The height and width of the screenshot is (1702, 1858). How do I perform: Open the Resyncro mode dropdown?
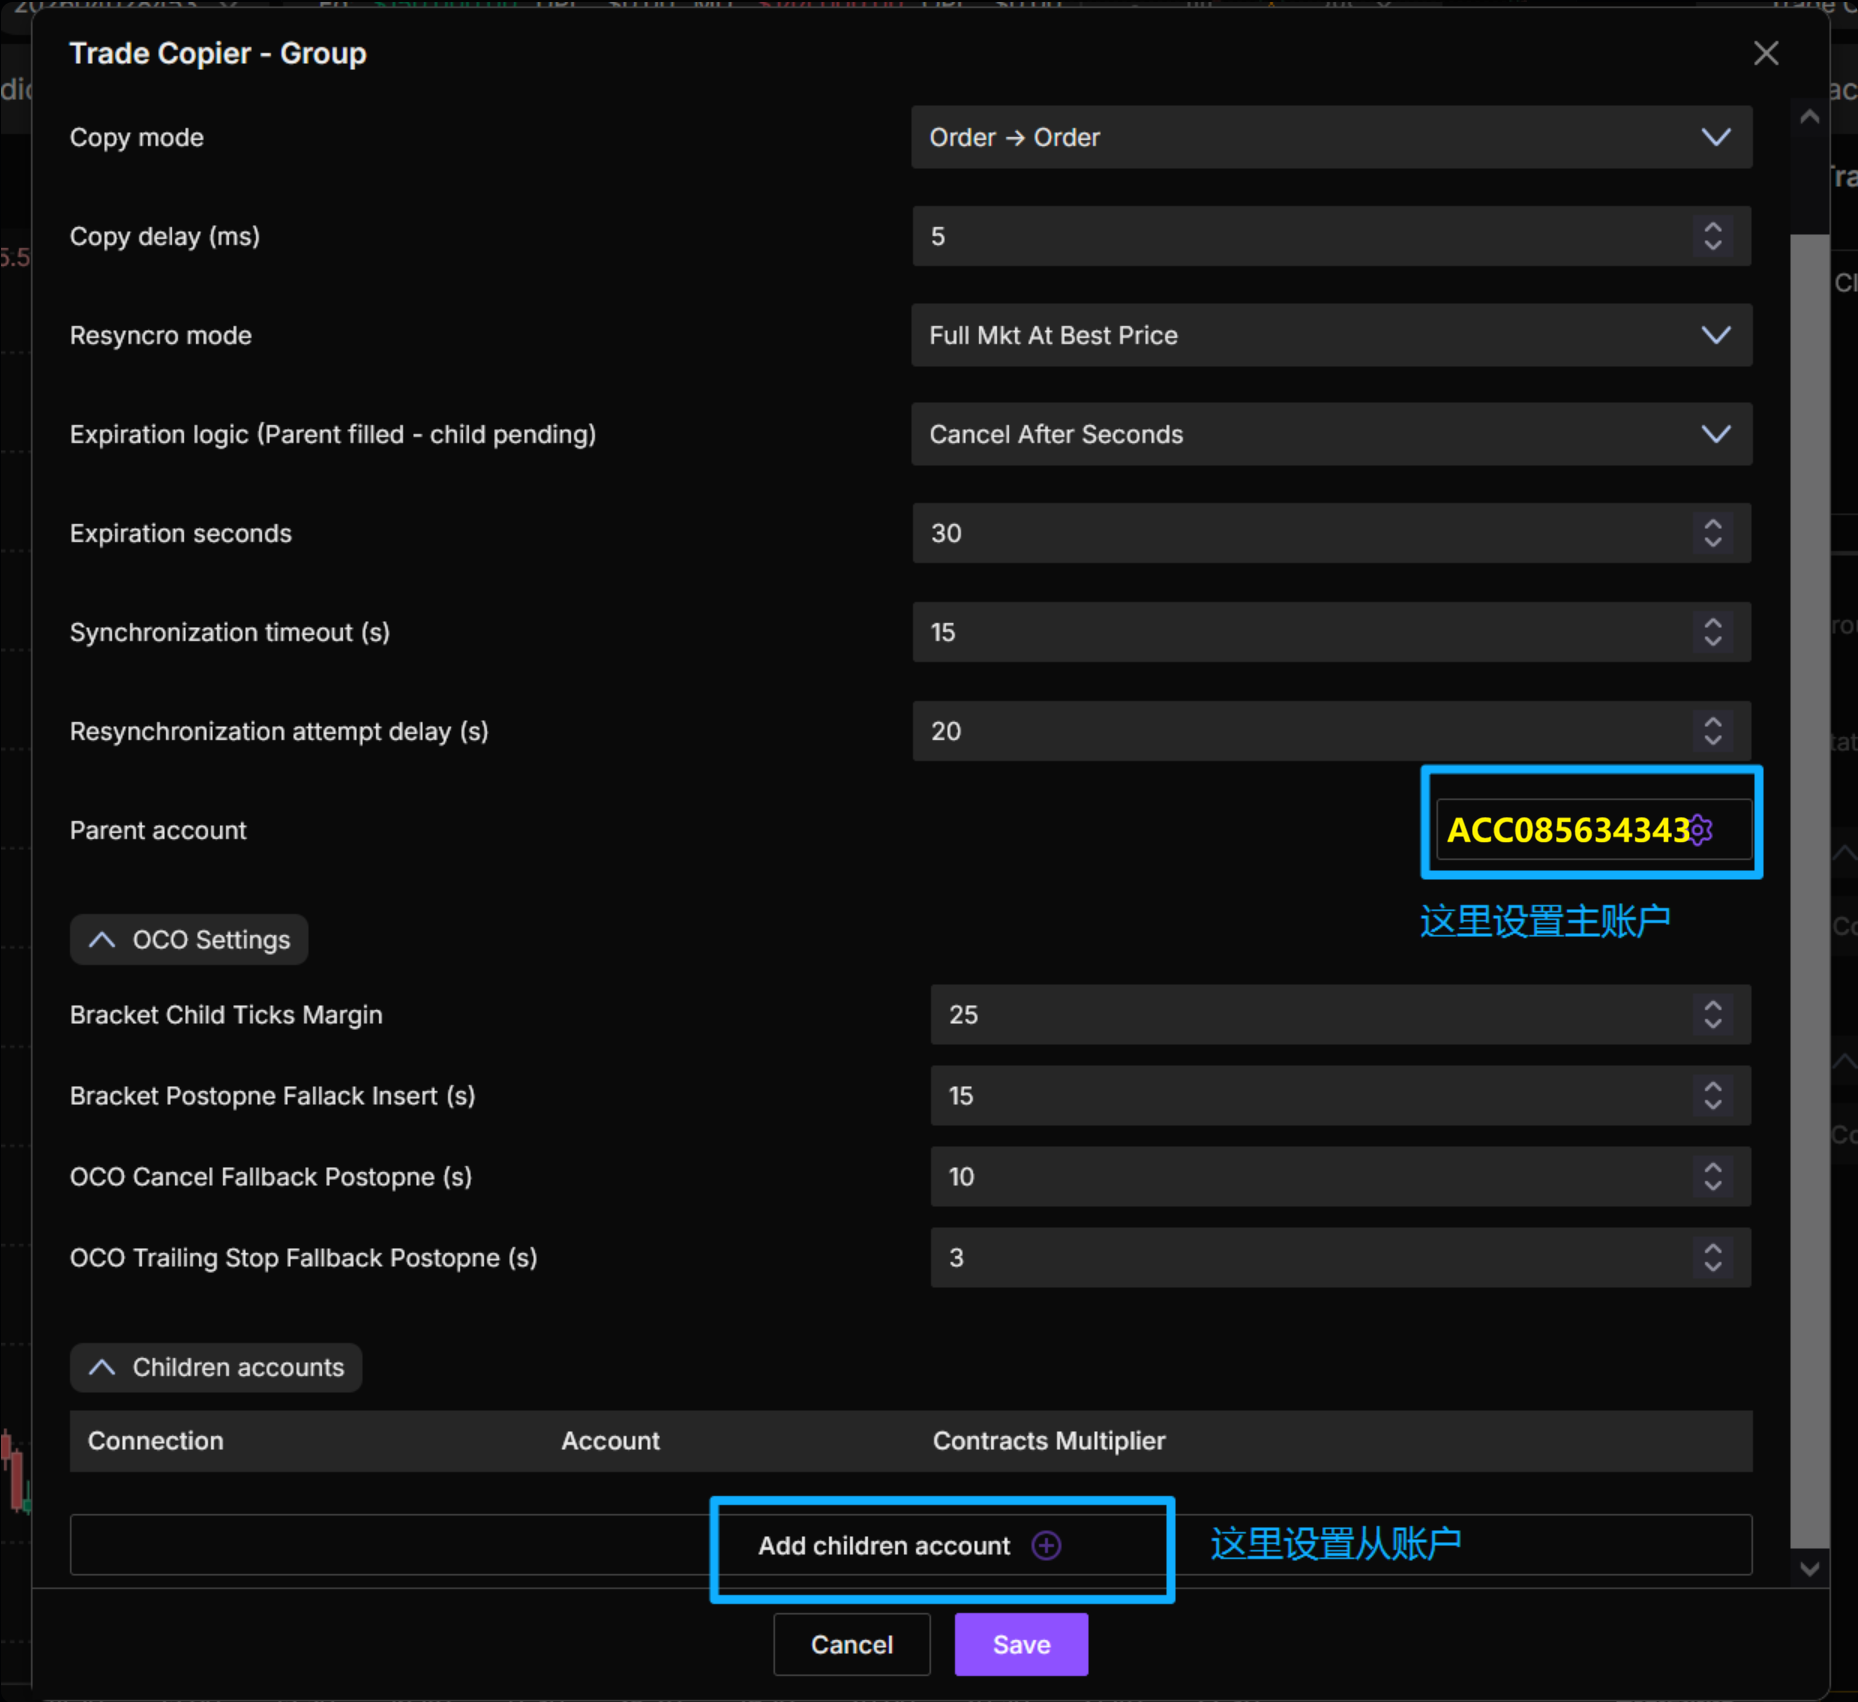click(1330, 335)
